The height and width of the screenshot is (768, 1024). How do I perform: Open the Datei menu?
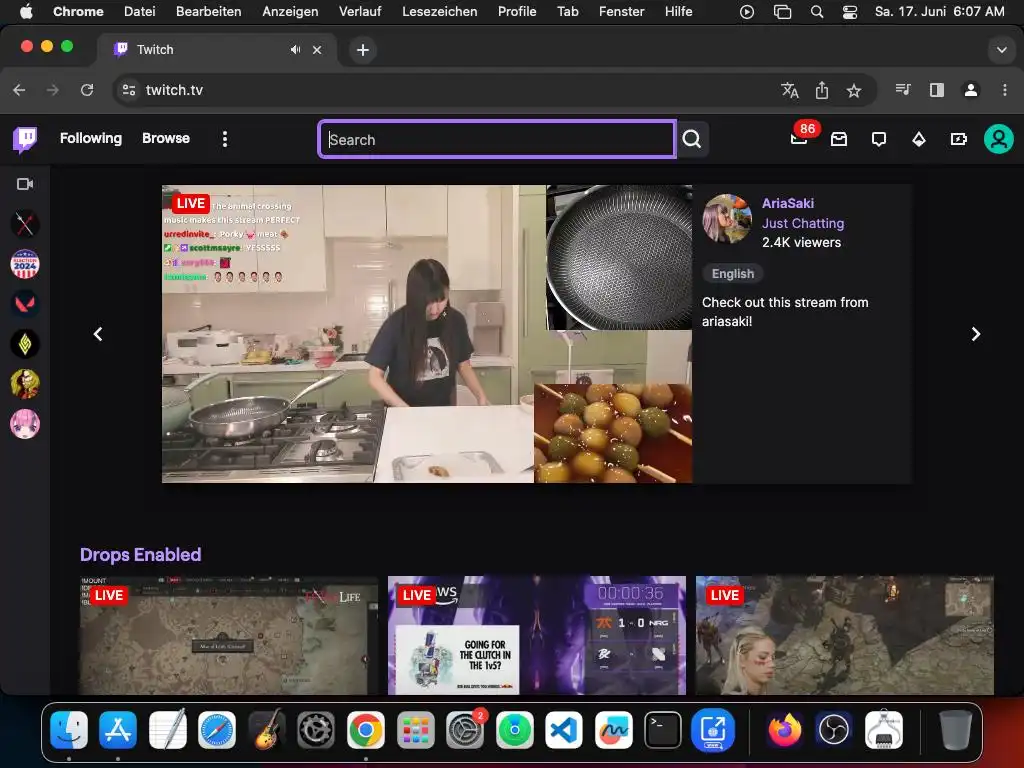click(x=140, y=12)
